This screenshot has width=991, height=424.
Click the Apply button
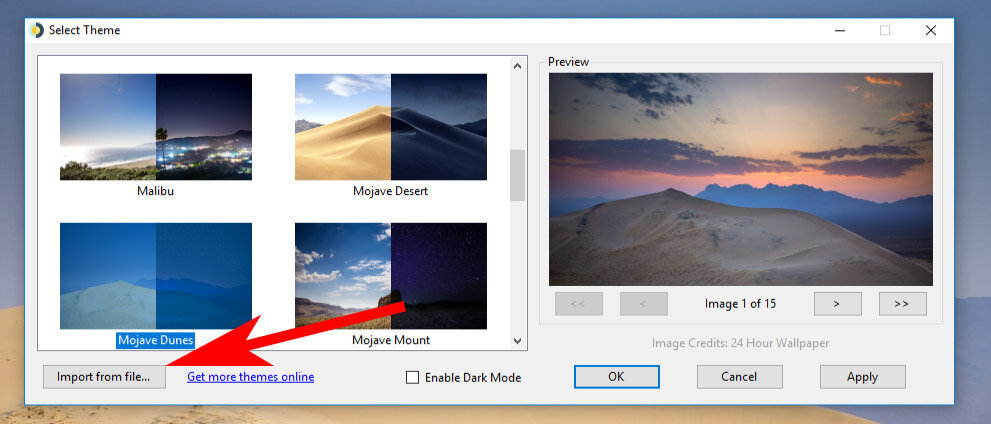[x=863, y=377]
